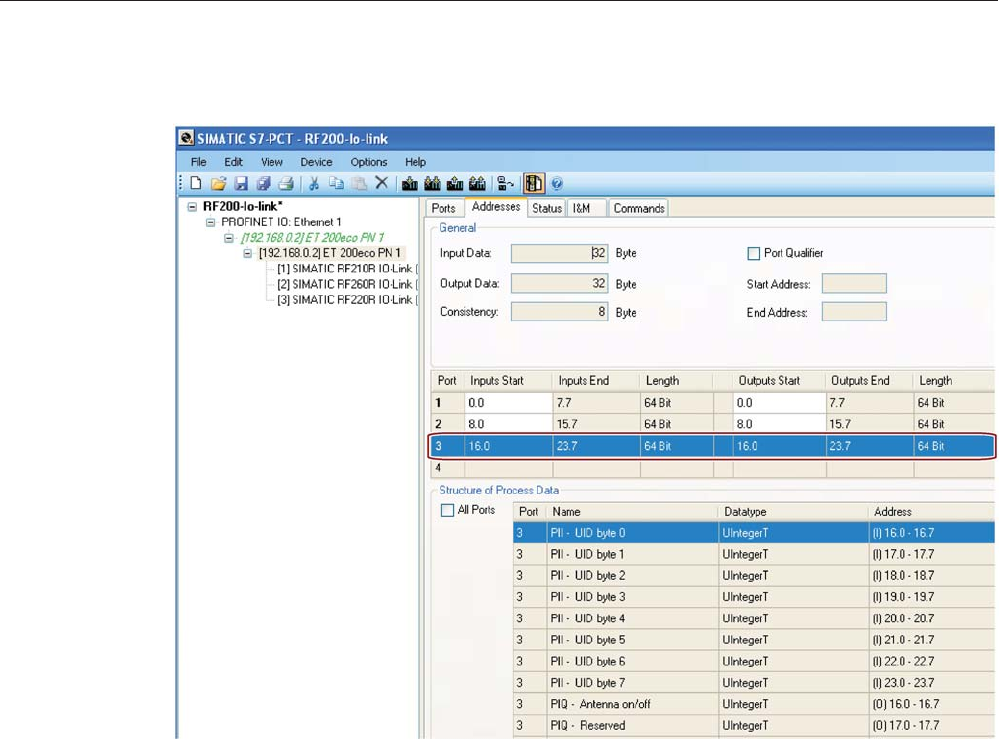Click the Open folder toolbar icon
Image resolution: width=1000 pixels, height=740 pixels.
[x=218, y=184]
